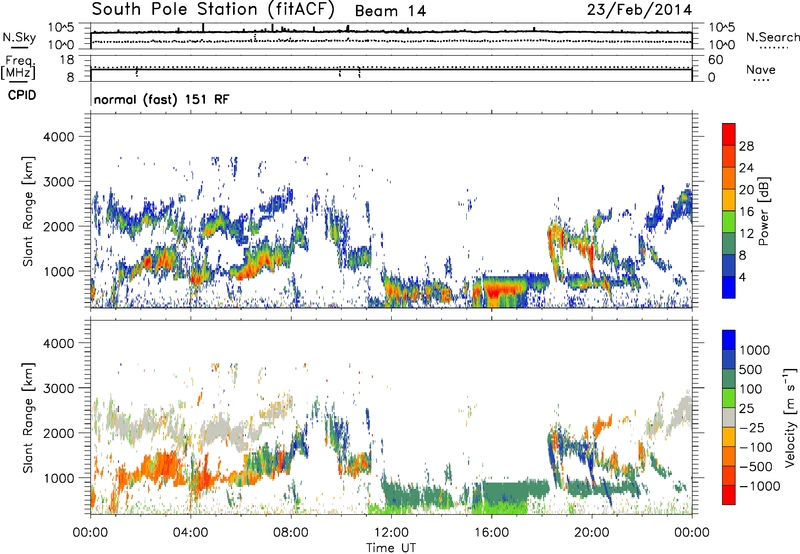Click the '20' label on the power colorbar
The height and width of the screenshot is (554, 800).
click(746, 190)
